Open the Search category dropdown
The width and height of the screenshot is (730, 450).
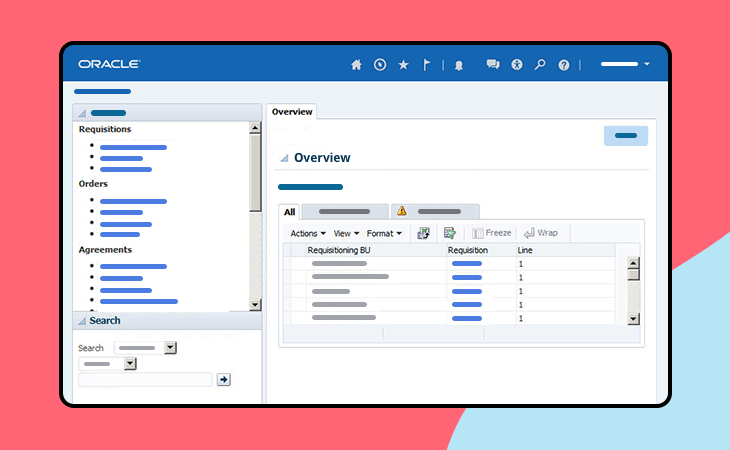click(x=170, y=348)
